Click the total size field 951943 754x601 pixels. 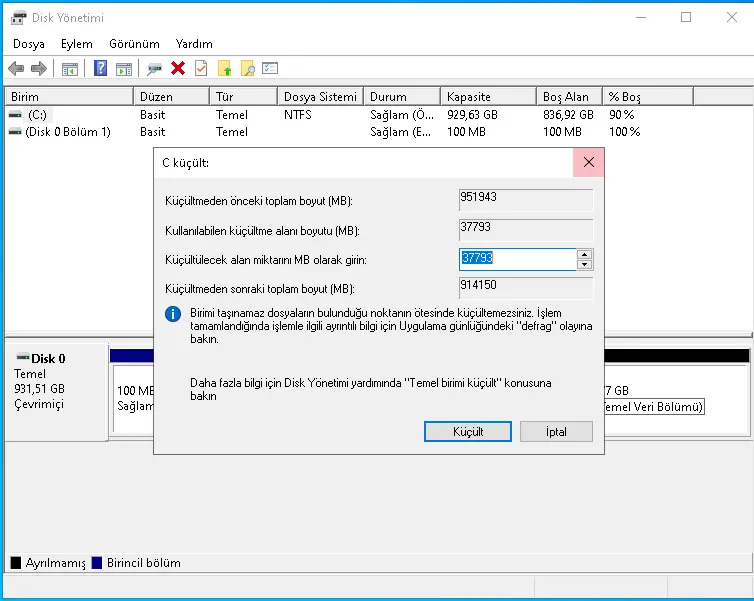pos(526,200)
